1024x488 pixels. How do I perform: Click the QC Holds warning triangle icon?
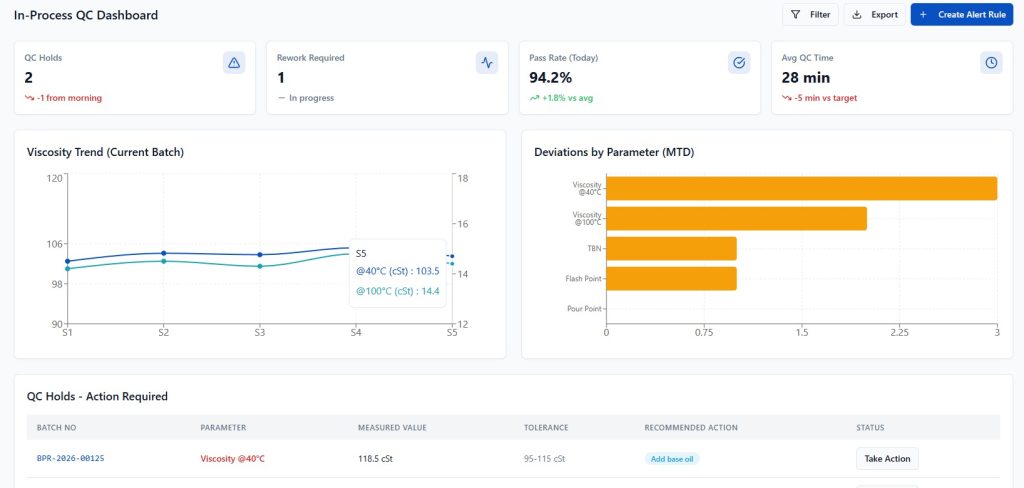click(234, 63)
